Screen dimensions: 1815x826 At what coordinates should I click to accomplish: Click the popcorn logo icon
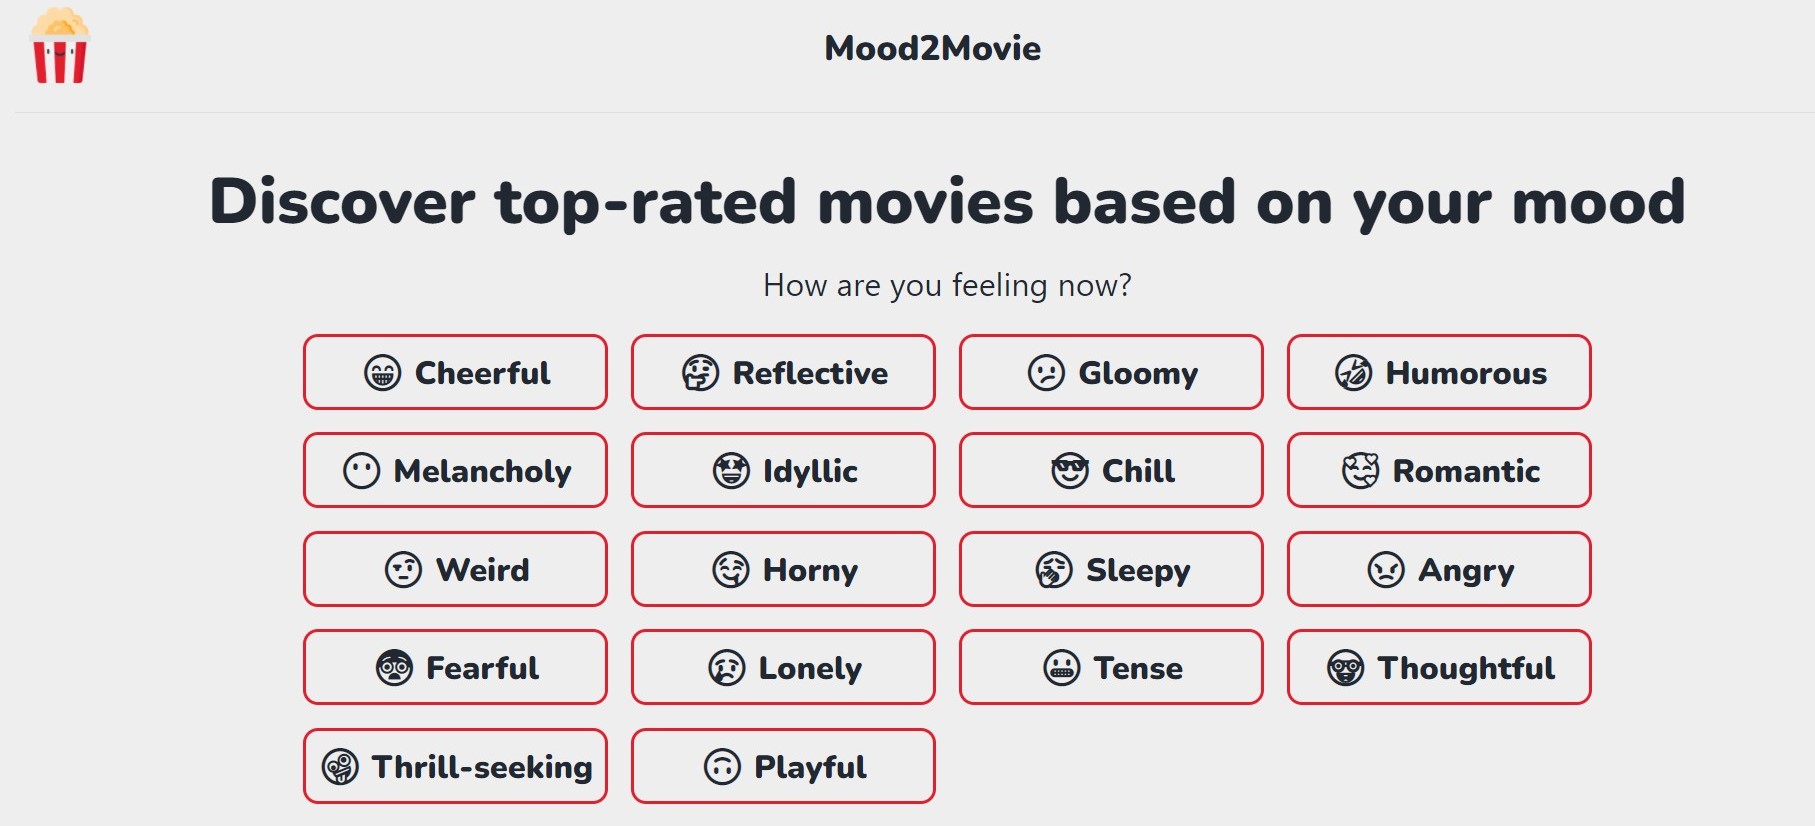(60, 47)
